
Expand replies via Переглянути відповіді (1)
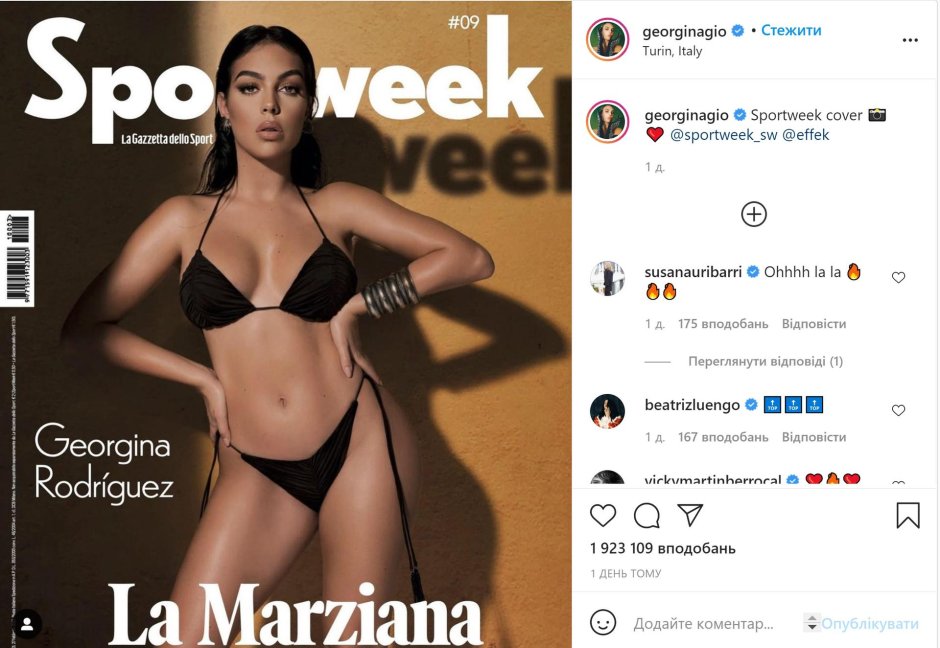(765, 361)
